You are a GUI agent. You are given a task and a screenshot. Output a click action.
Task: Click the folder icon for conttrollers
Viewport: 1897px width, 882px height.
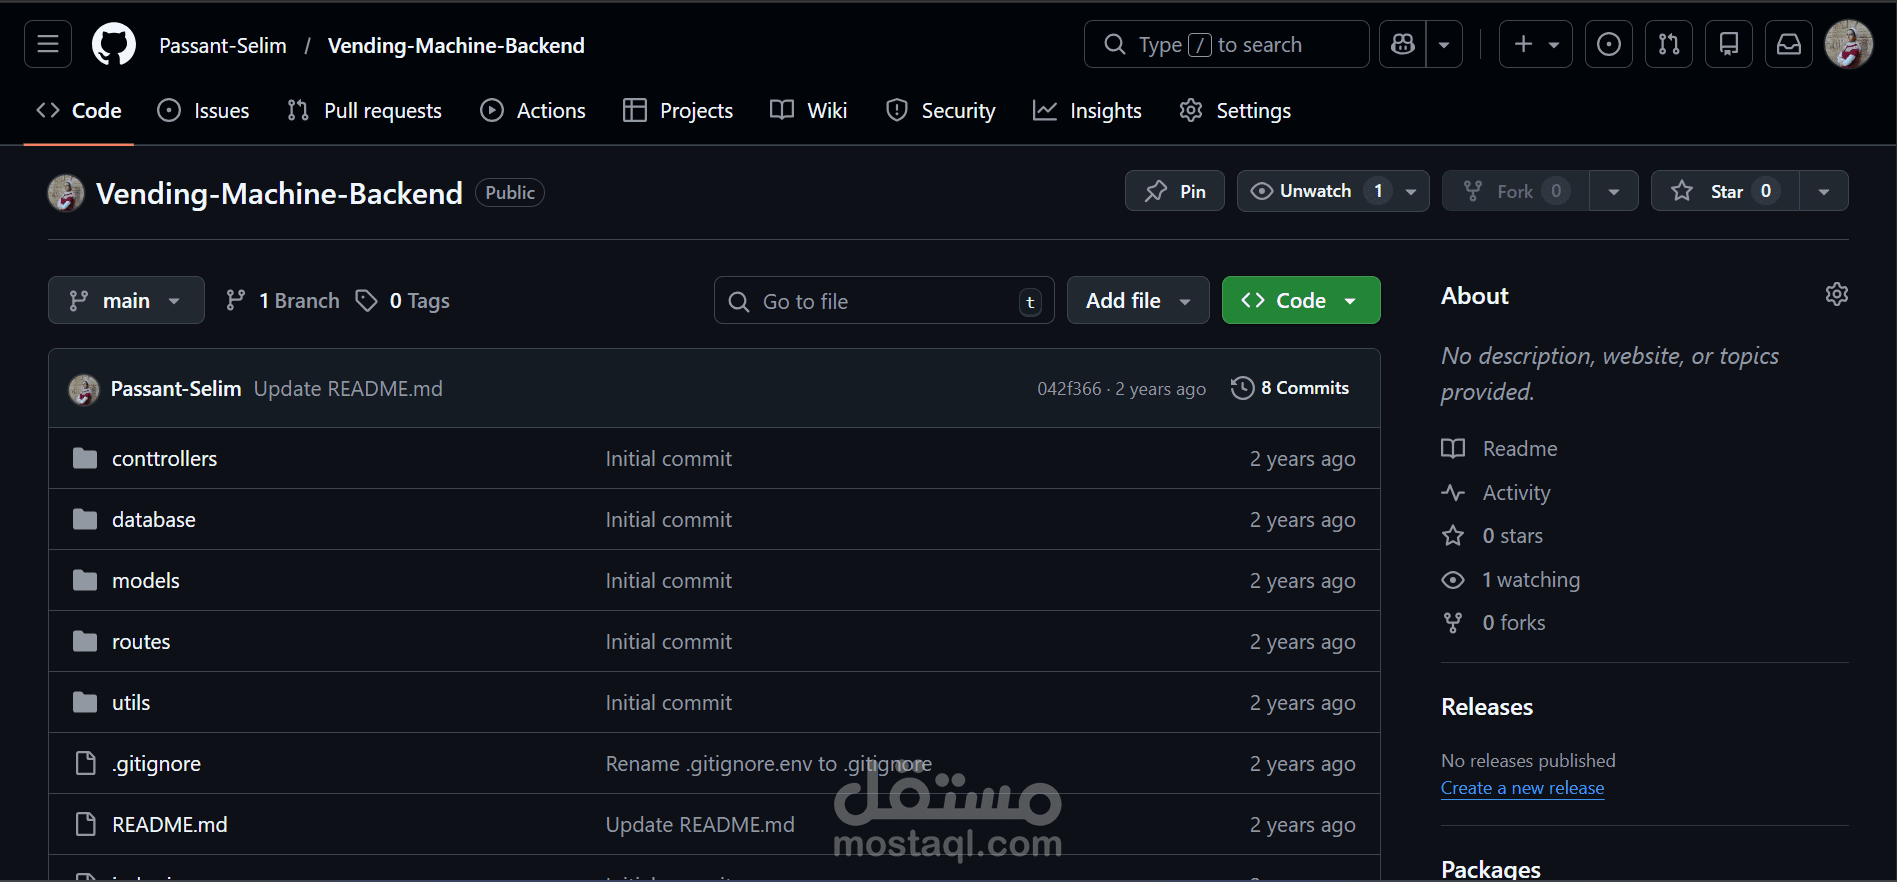click(85, 458)
